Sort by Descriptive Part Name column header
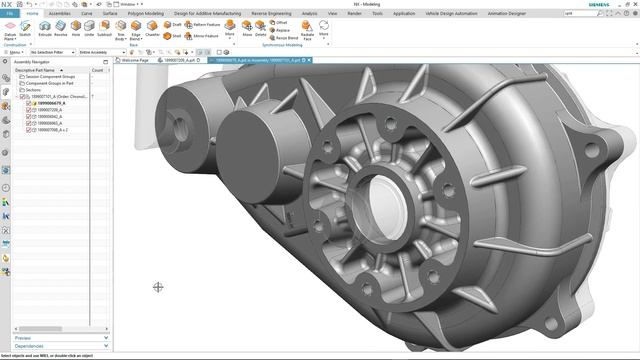640x360 pixels. pos(51,70)
